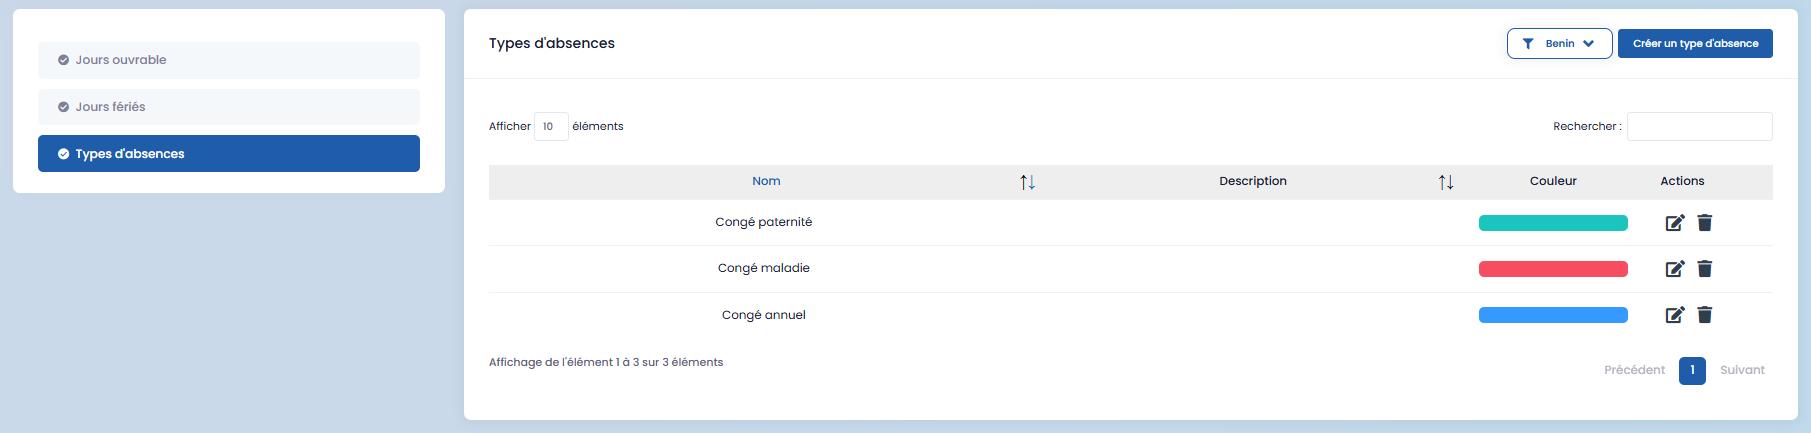Click the red Congé maladie color bar
Viewport: 1811px width, 433px height.
click(x=1553, y=269)
